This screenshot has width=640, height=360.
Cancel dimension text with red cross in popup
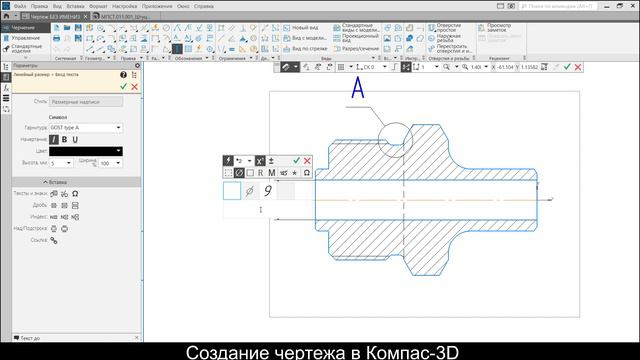point(307,161)
